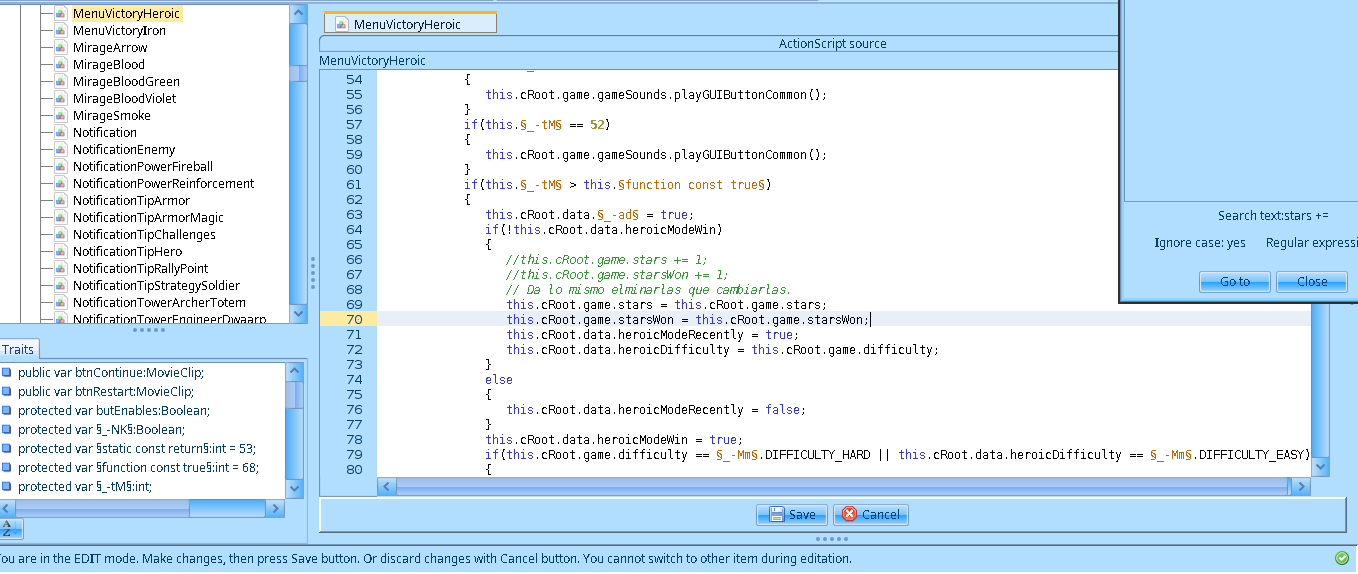Click the MirageArrow class icon in tree
The height and width of the screenshot is (574, 1358).
(x=61, y=48)
